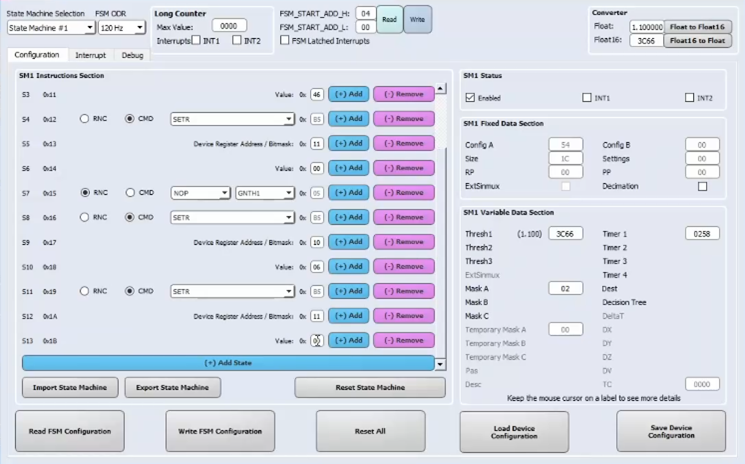
Task: Add a state after S5
Action: point(349,143)
